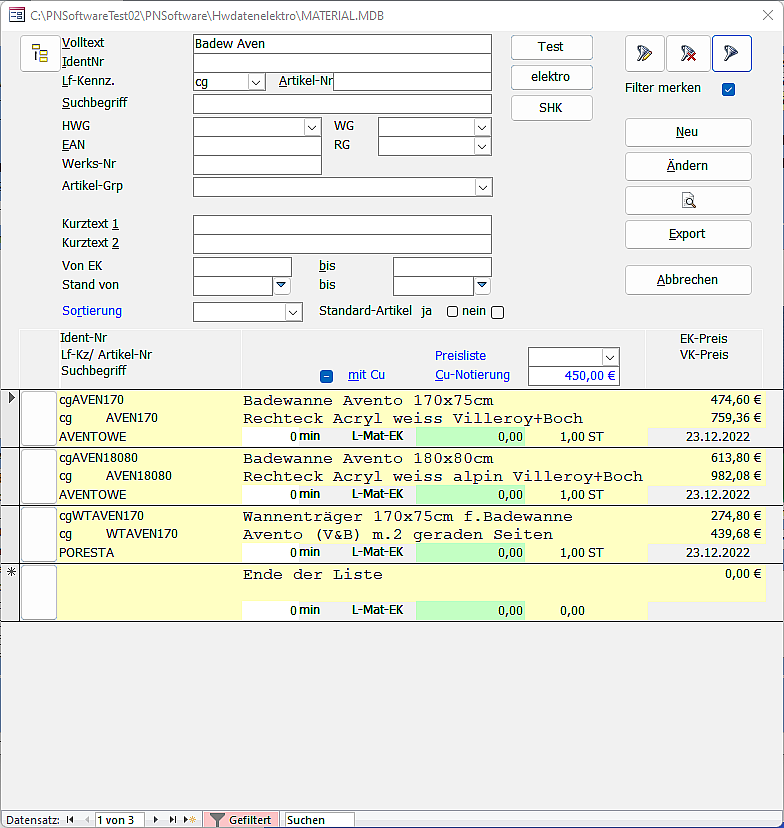Jump to the first record in navigator
The height and width of the screenshot is (828, 784).
click(x=70, y=820)
